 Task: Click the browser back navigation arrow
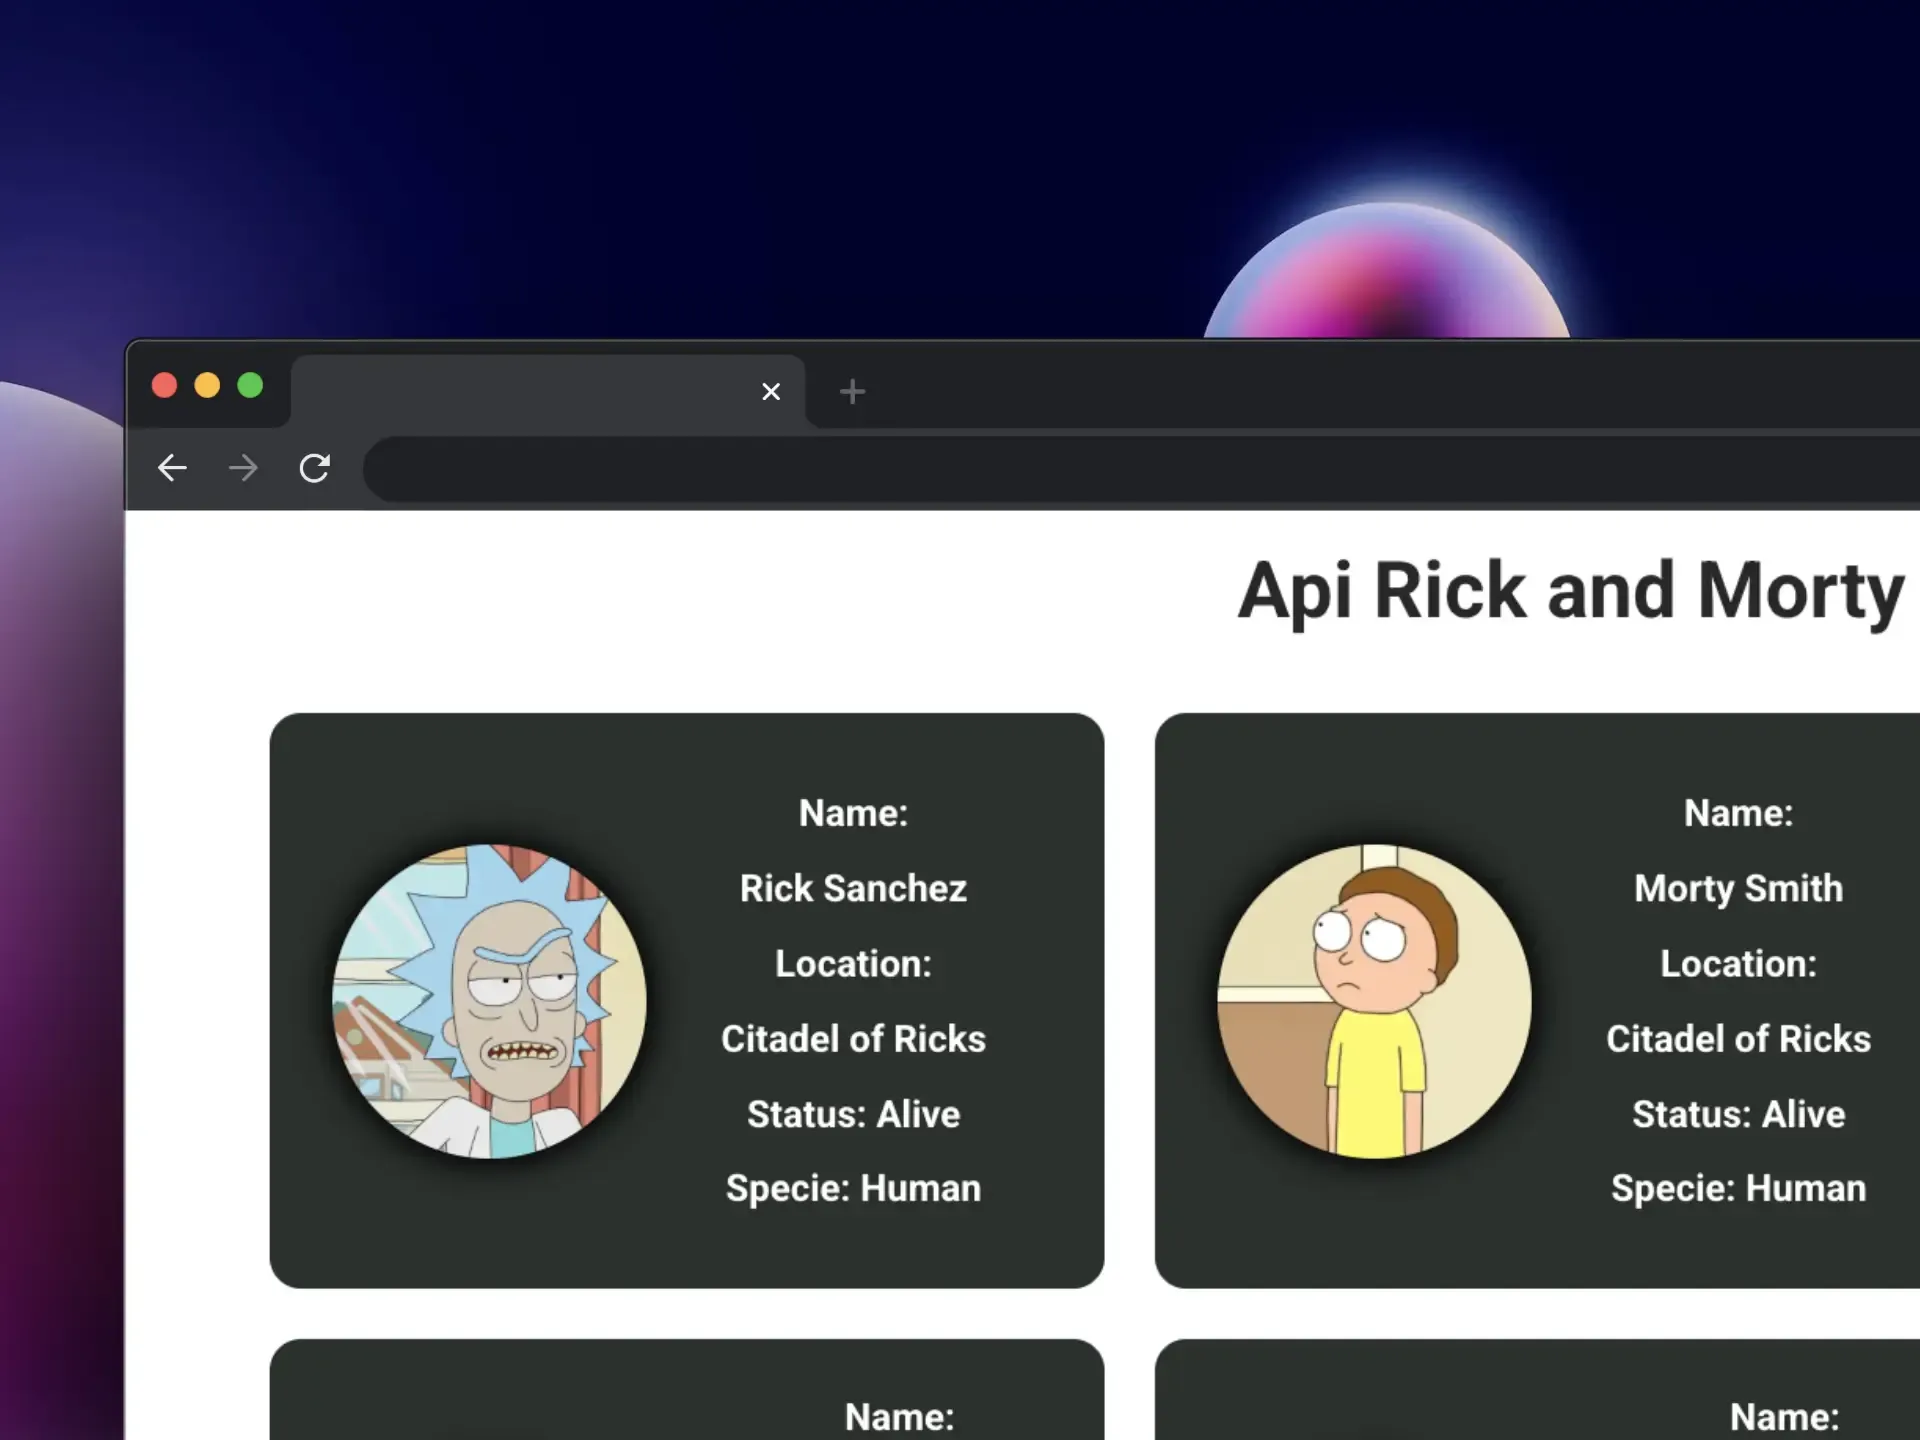pyautogui.click(x=171, y=468)
